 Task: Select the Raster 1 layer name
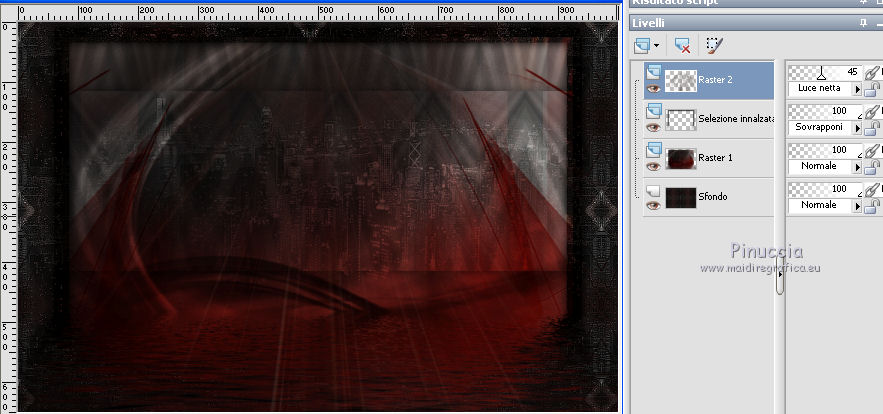(x=715, y=158)
